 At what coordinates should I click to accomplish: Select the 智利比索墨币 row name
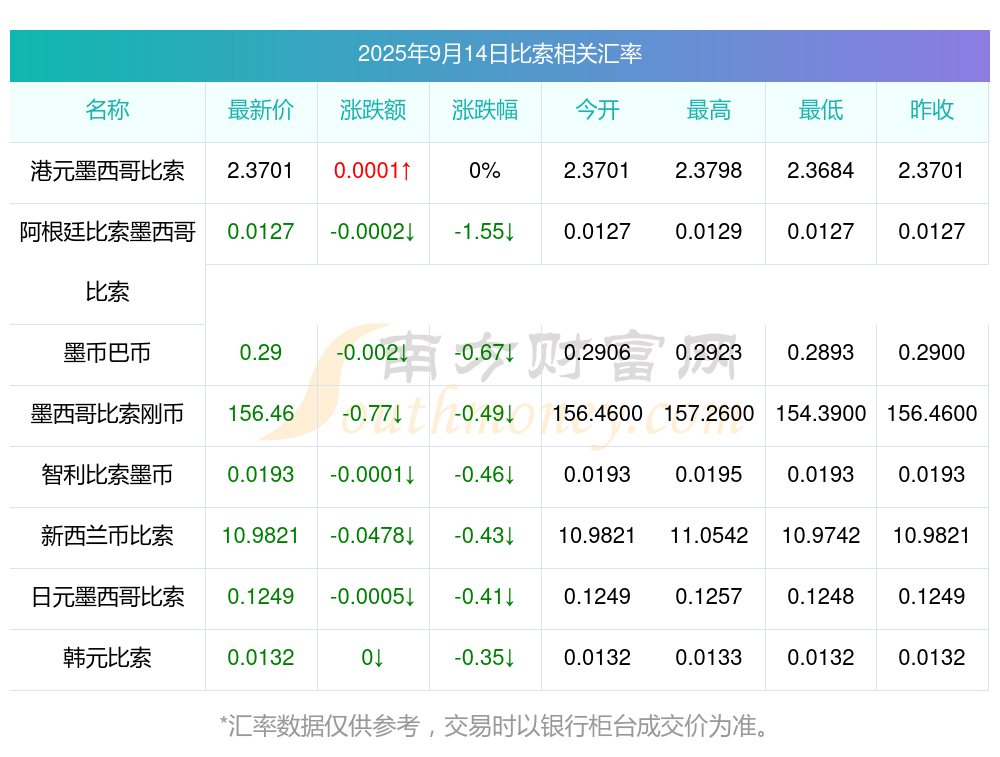(x=107, y=475)
